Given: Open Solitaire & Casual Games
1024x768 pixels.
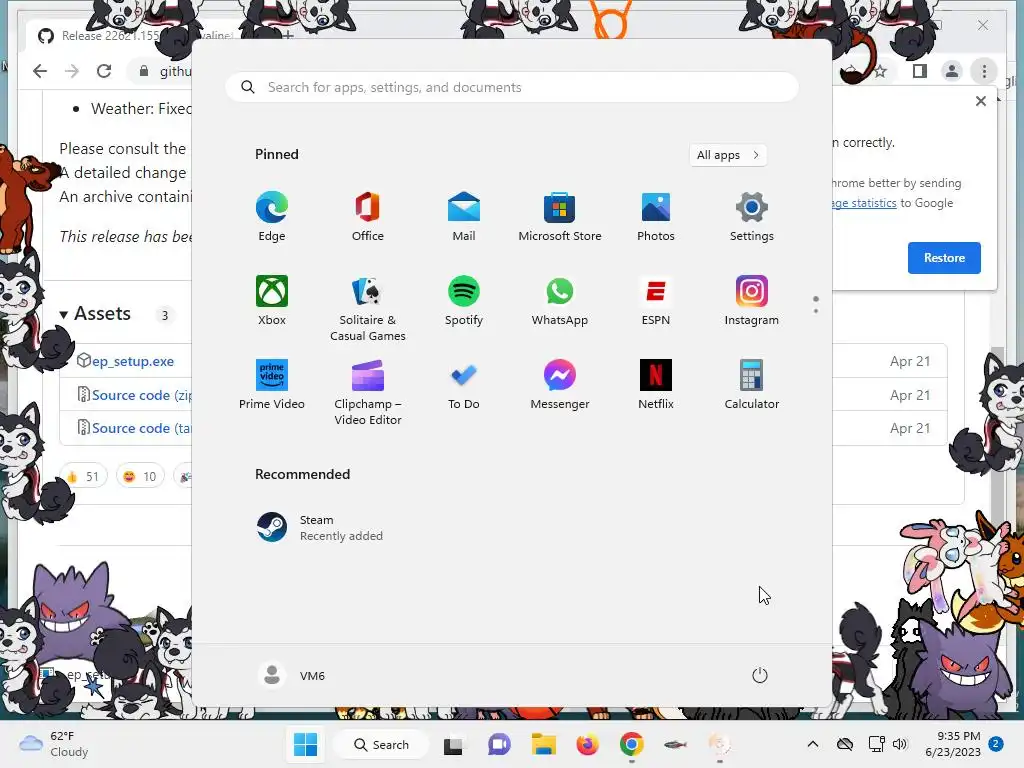Looking at the screenshot, I should tap(368, 308).
